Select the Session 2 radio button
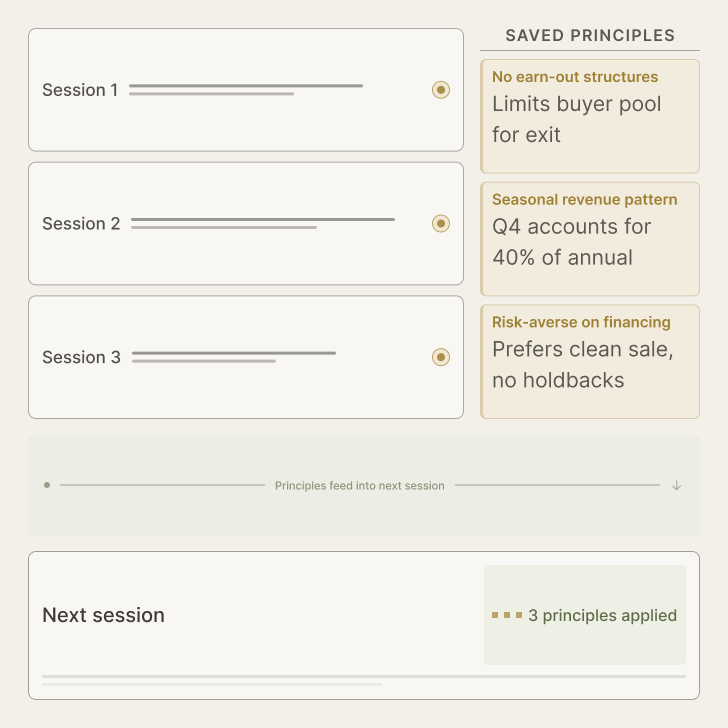Image resolution: width=728 pixels, height=728 pixels. click(441, 224)
